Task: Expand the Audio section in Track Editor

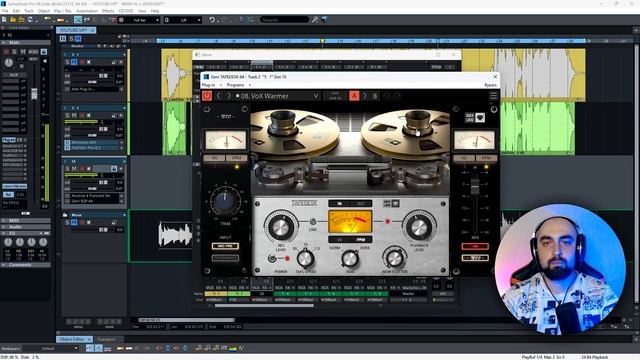Action: (4, 227)
